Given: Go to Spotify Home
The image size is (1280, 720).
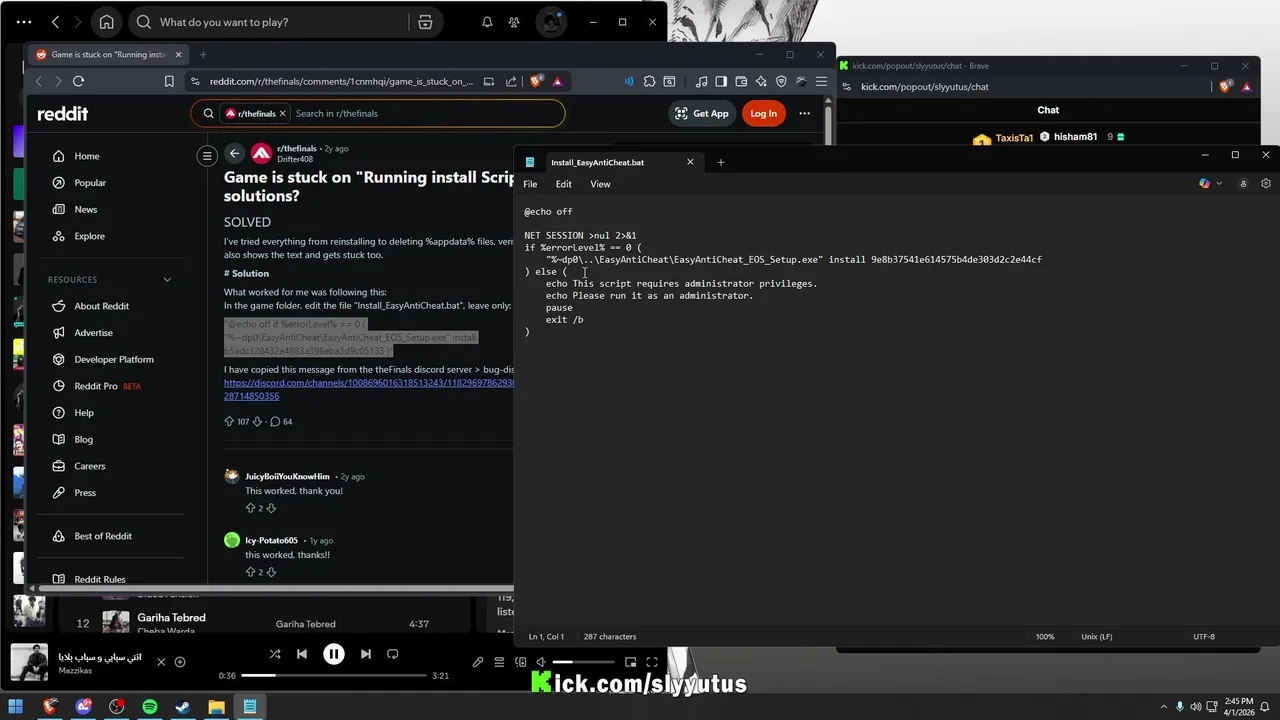Looking at the screenshot, I should 106,22.
